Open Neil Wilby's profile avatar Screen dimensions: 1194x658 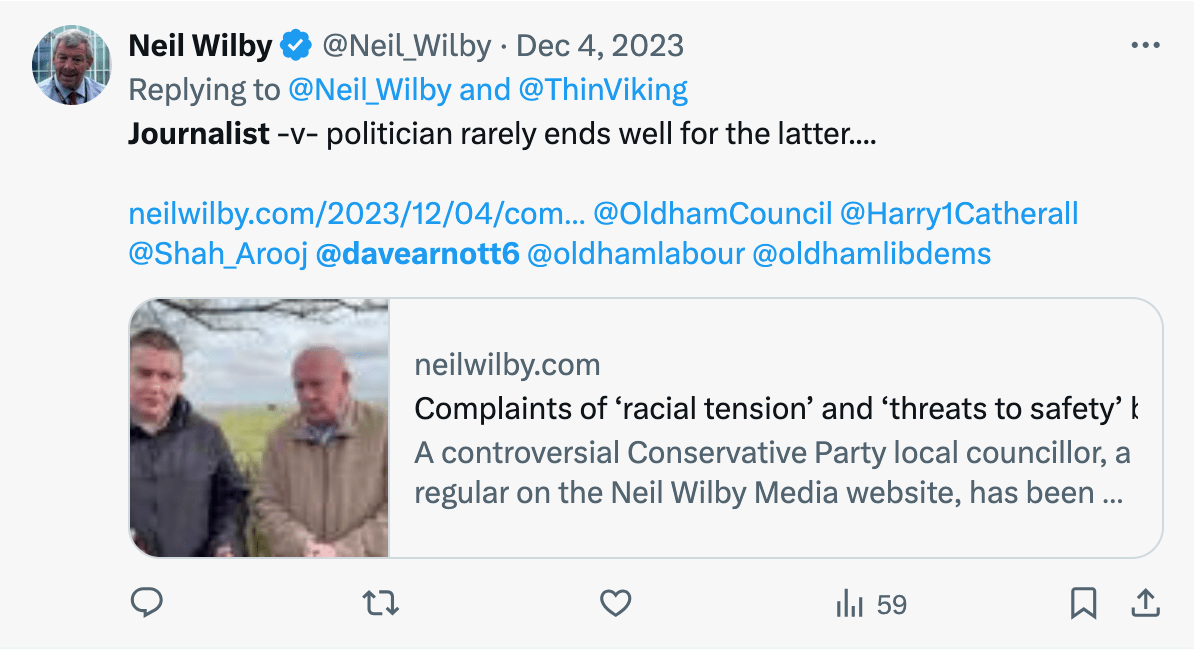pos(72,65)
